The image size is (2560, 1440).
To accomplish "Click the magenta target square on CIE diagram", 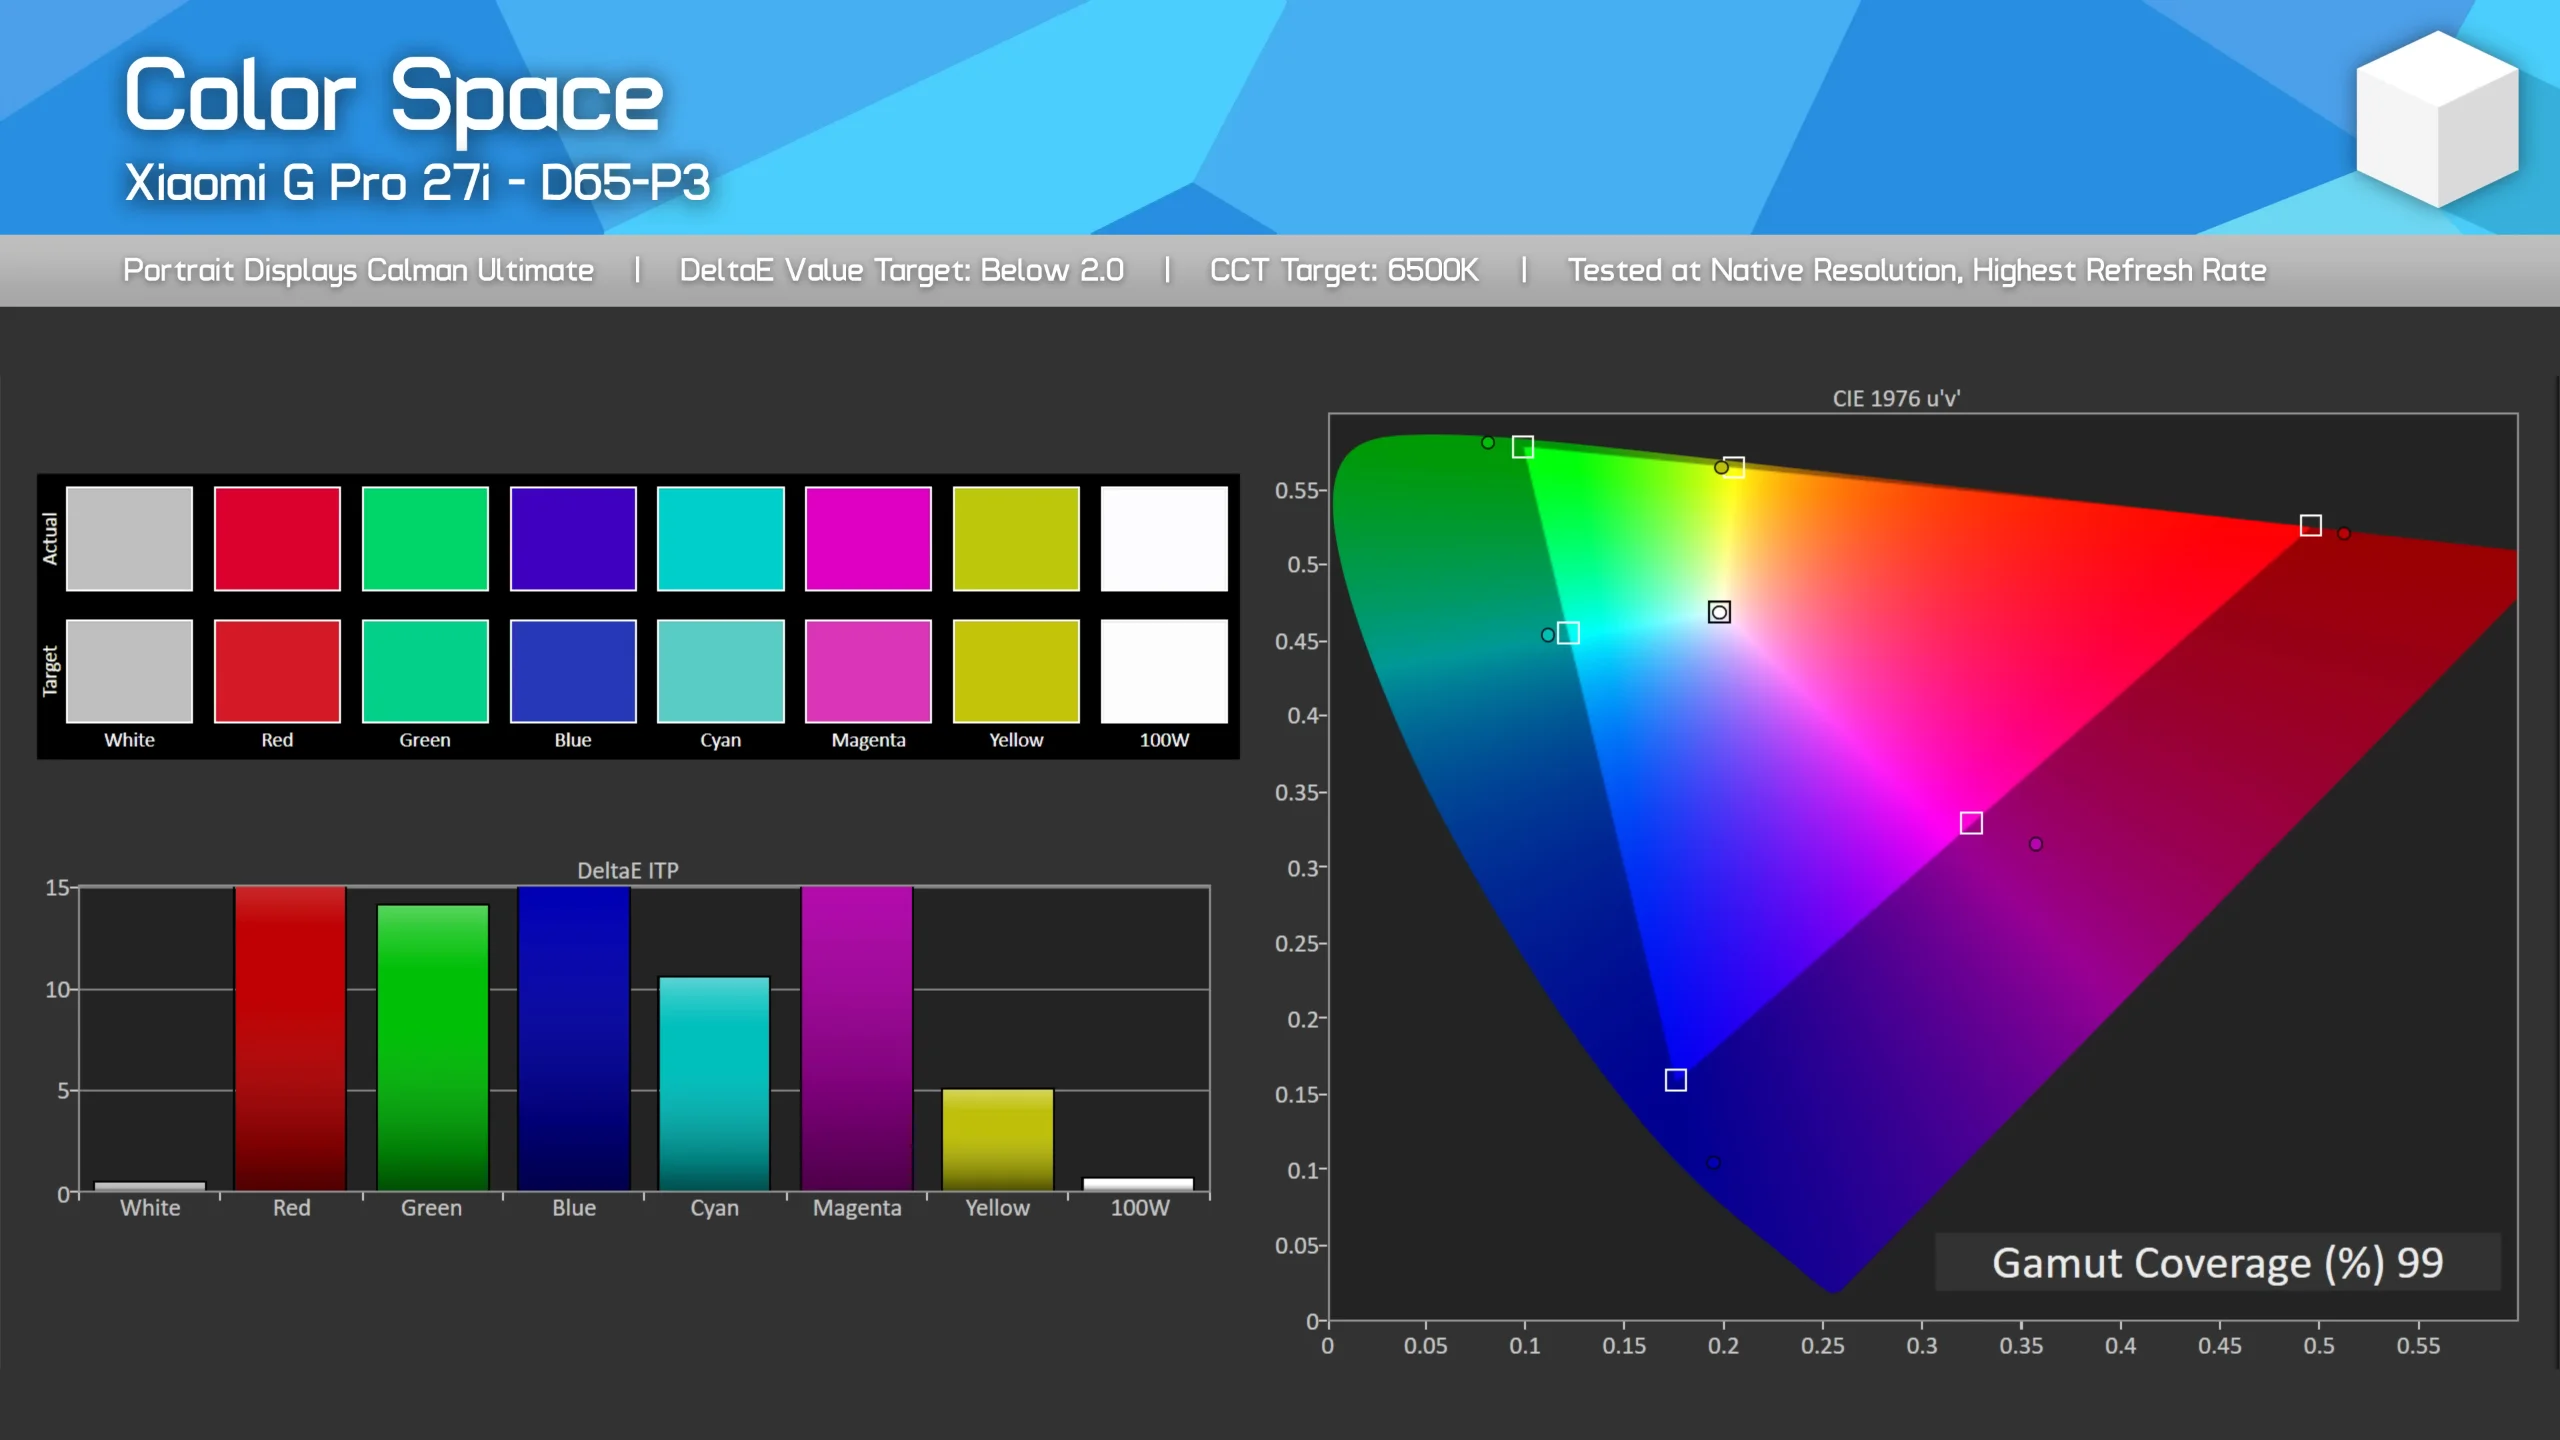I will coord(1971,823).
